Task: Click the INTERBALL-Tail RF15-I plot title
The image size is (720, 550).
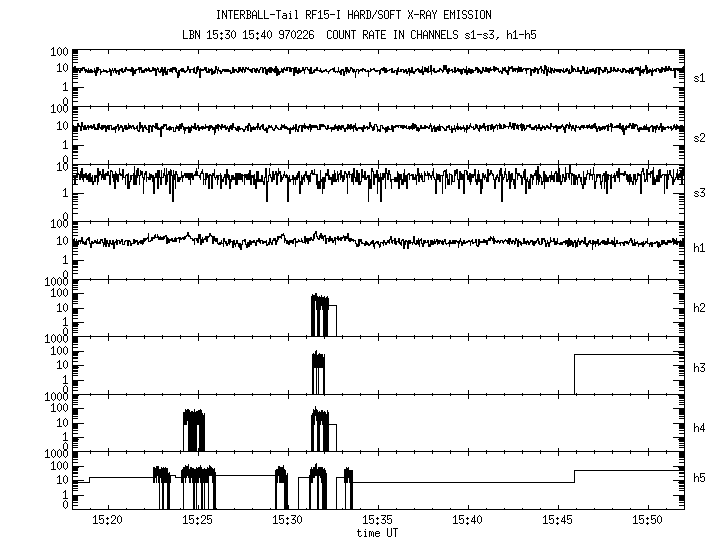Action: click(x=353, y=15)
